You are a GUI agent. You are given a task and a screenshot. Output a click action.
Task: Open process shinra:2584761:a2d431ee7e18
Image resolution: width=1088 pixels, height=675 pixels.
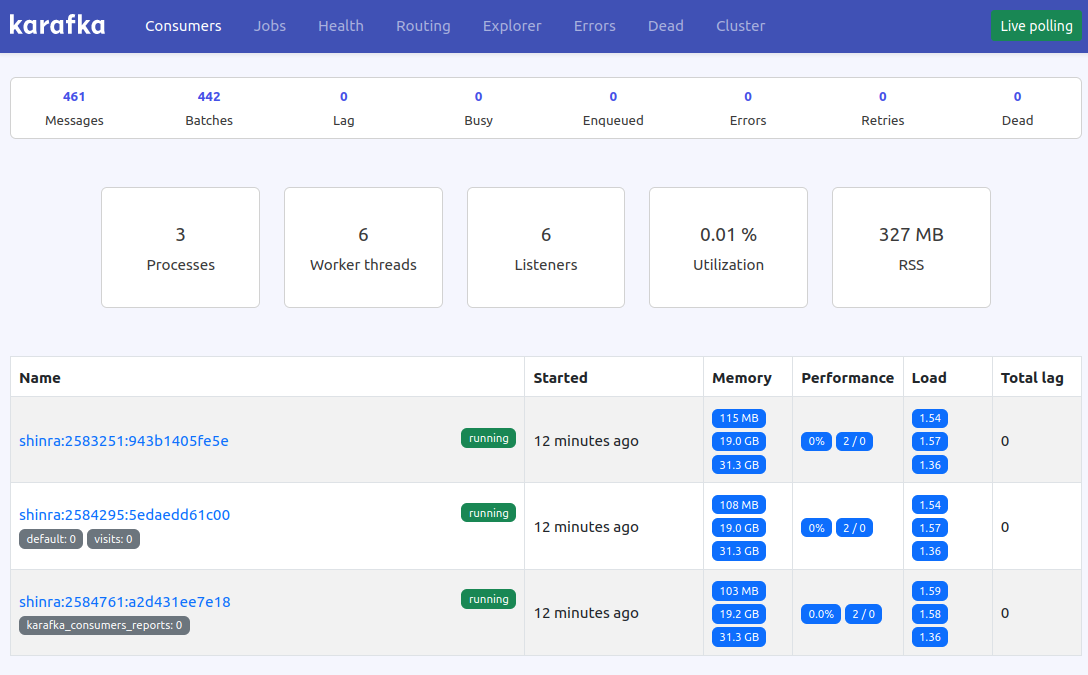click(x=125, y=601)
